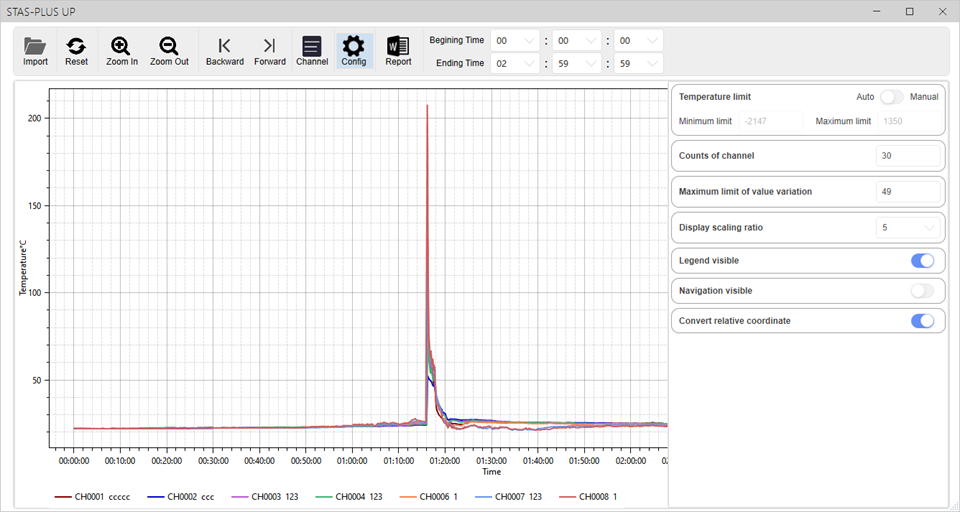This screenshot has width=960, height=512.
Task: Click the Reset refresh icon
Action: [76, 51]
